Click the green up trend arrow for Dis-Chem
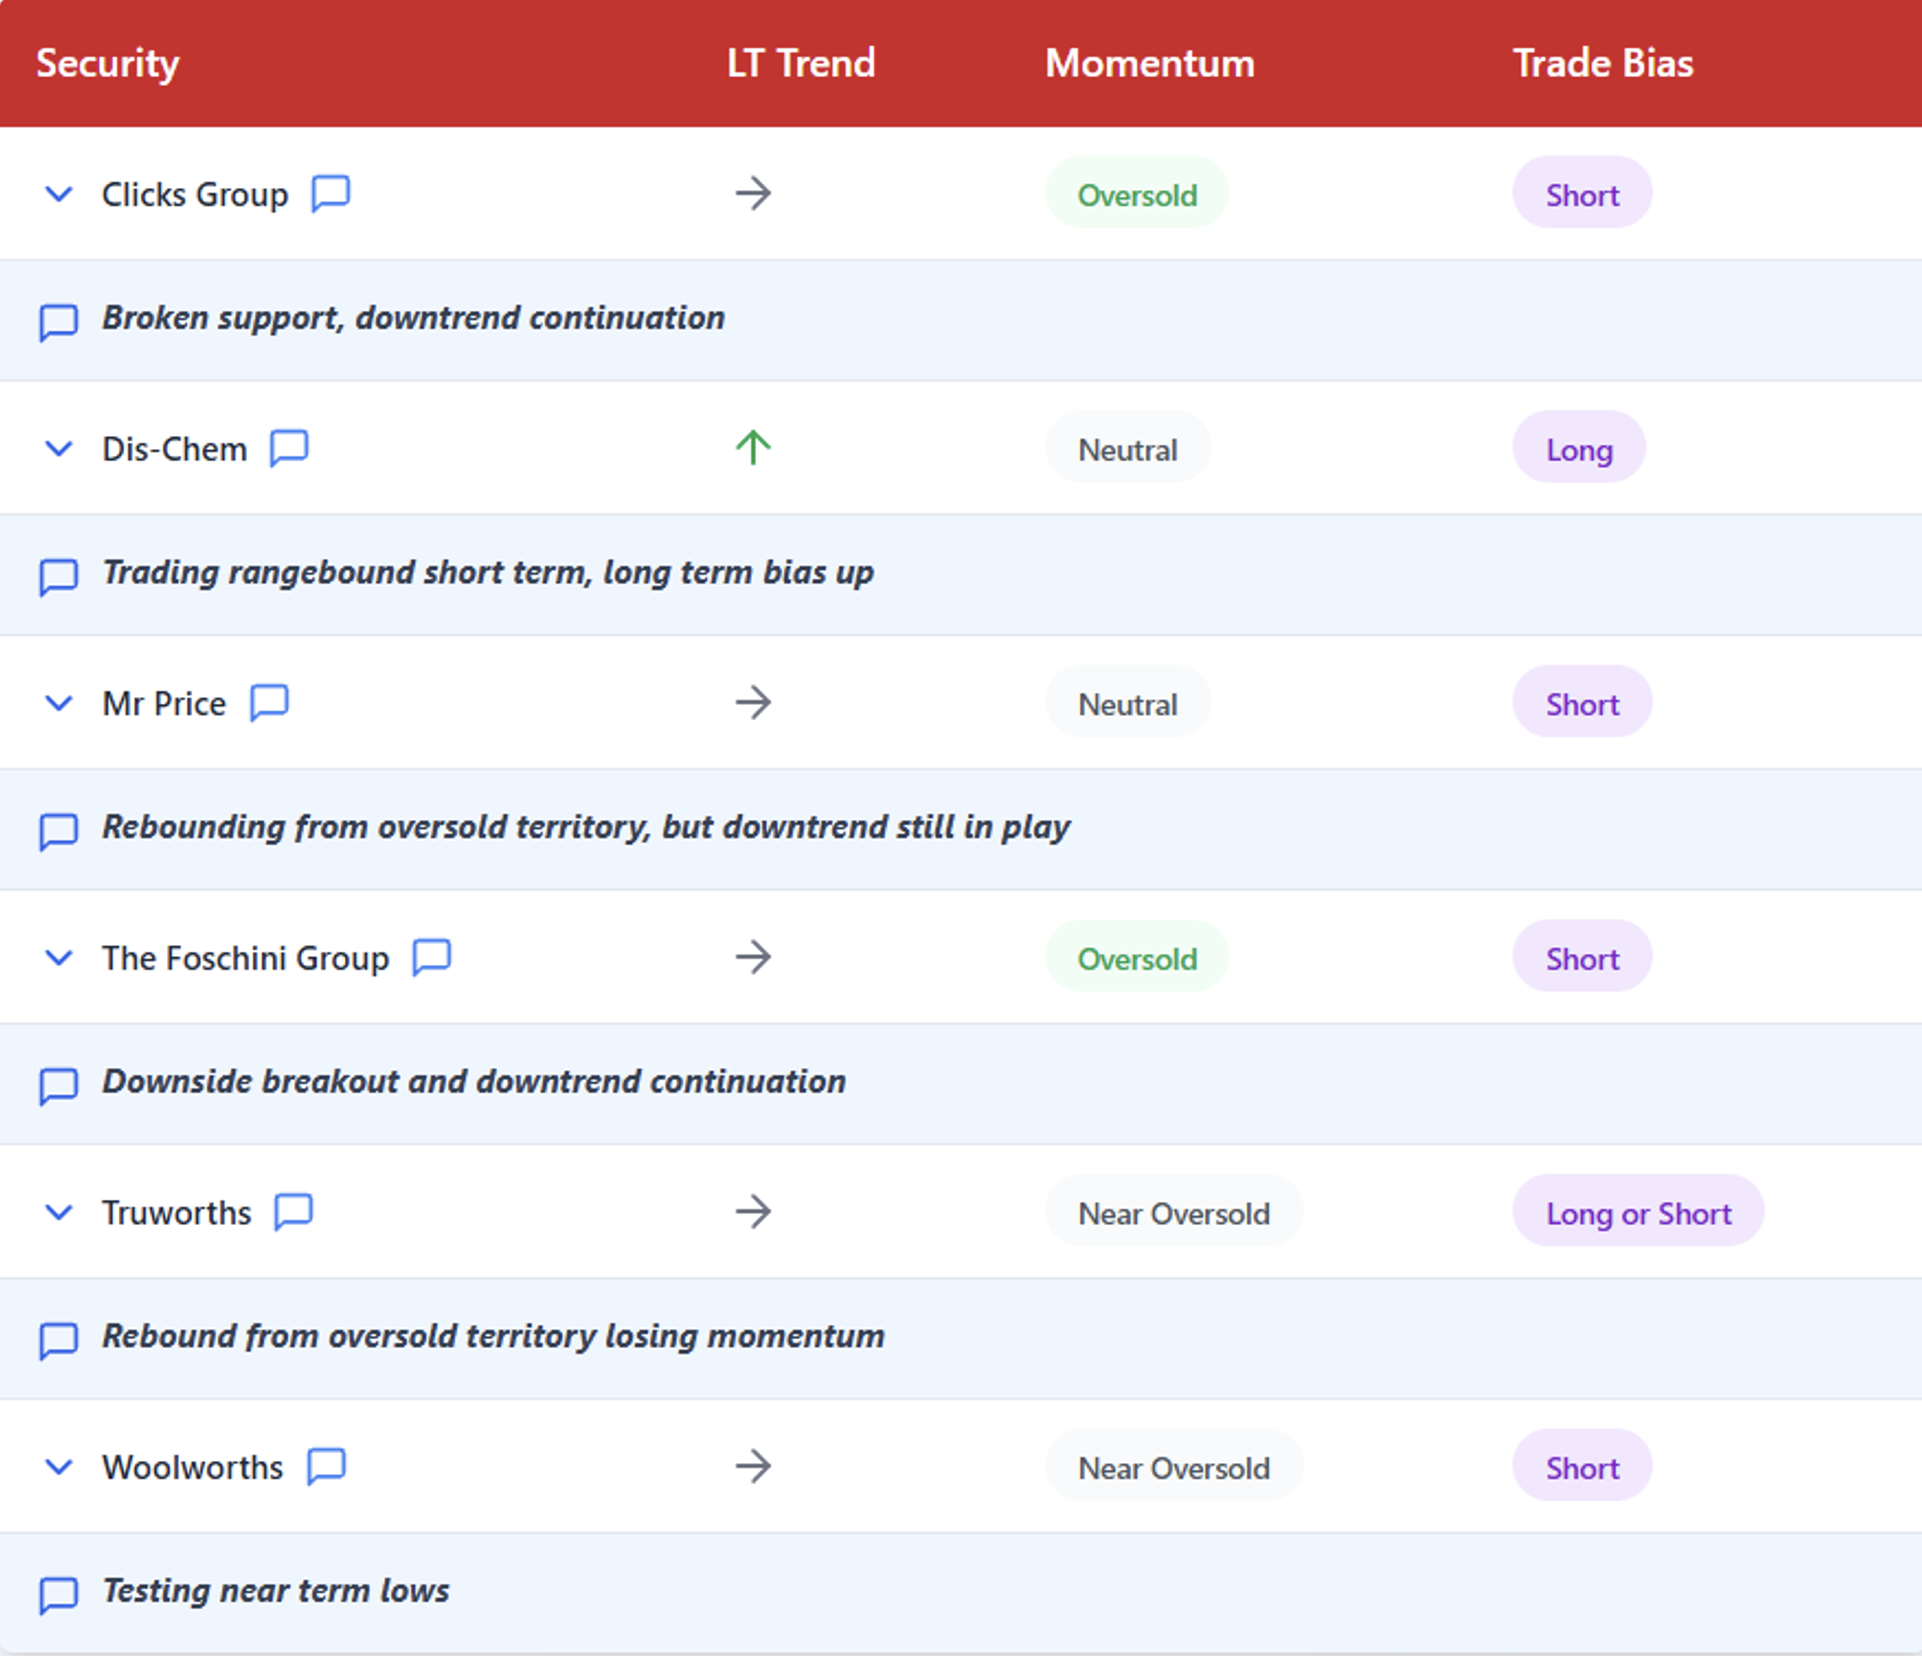The image size is (1922, 1656). pyautogui.click(x=753, y=447)
